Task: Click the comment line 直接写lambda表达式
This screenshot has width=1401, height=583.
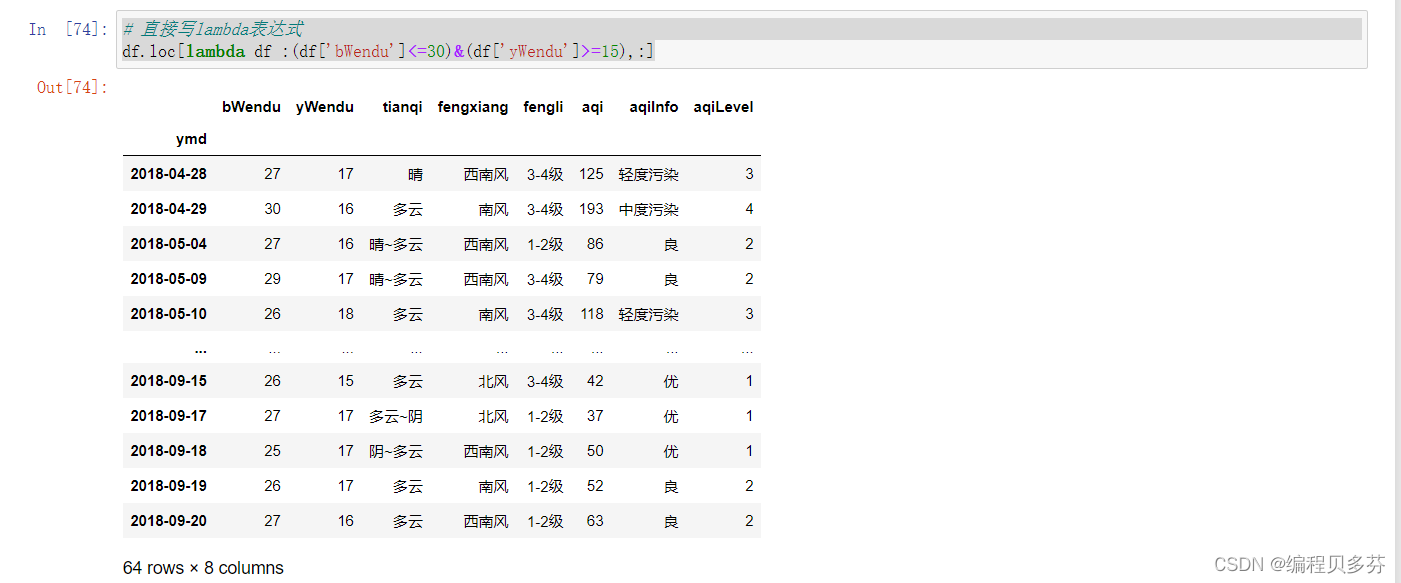Action: click(x=212, y=29)
